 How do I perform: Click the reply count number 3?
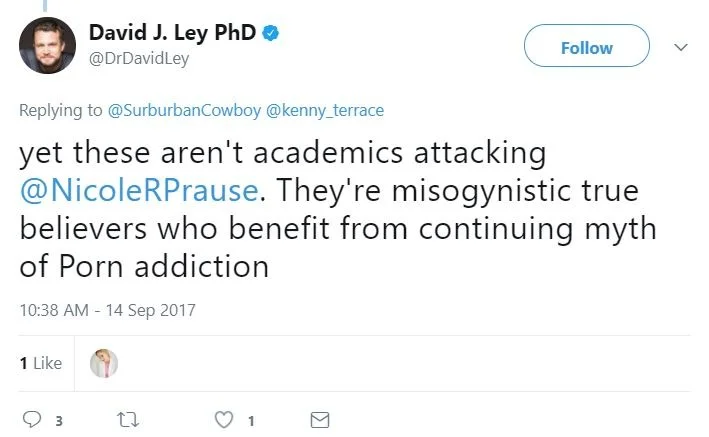point(58,421)
